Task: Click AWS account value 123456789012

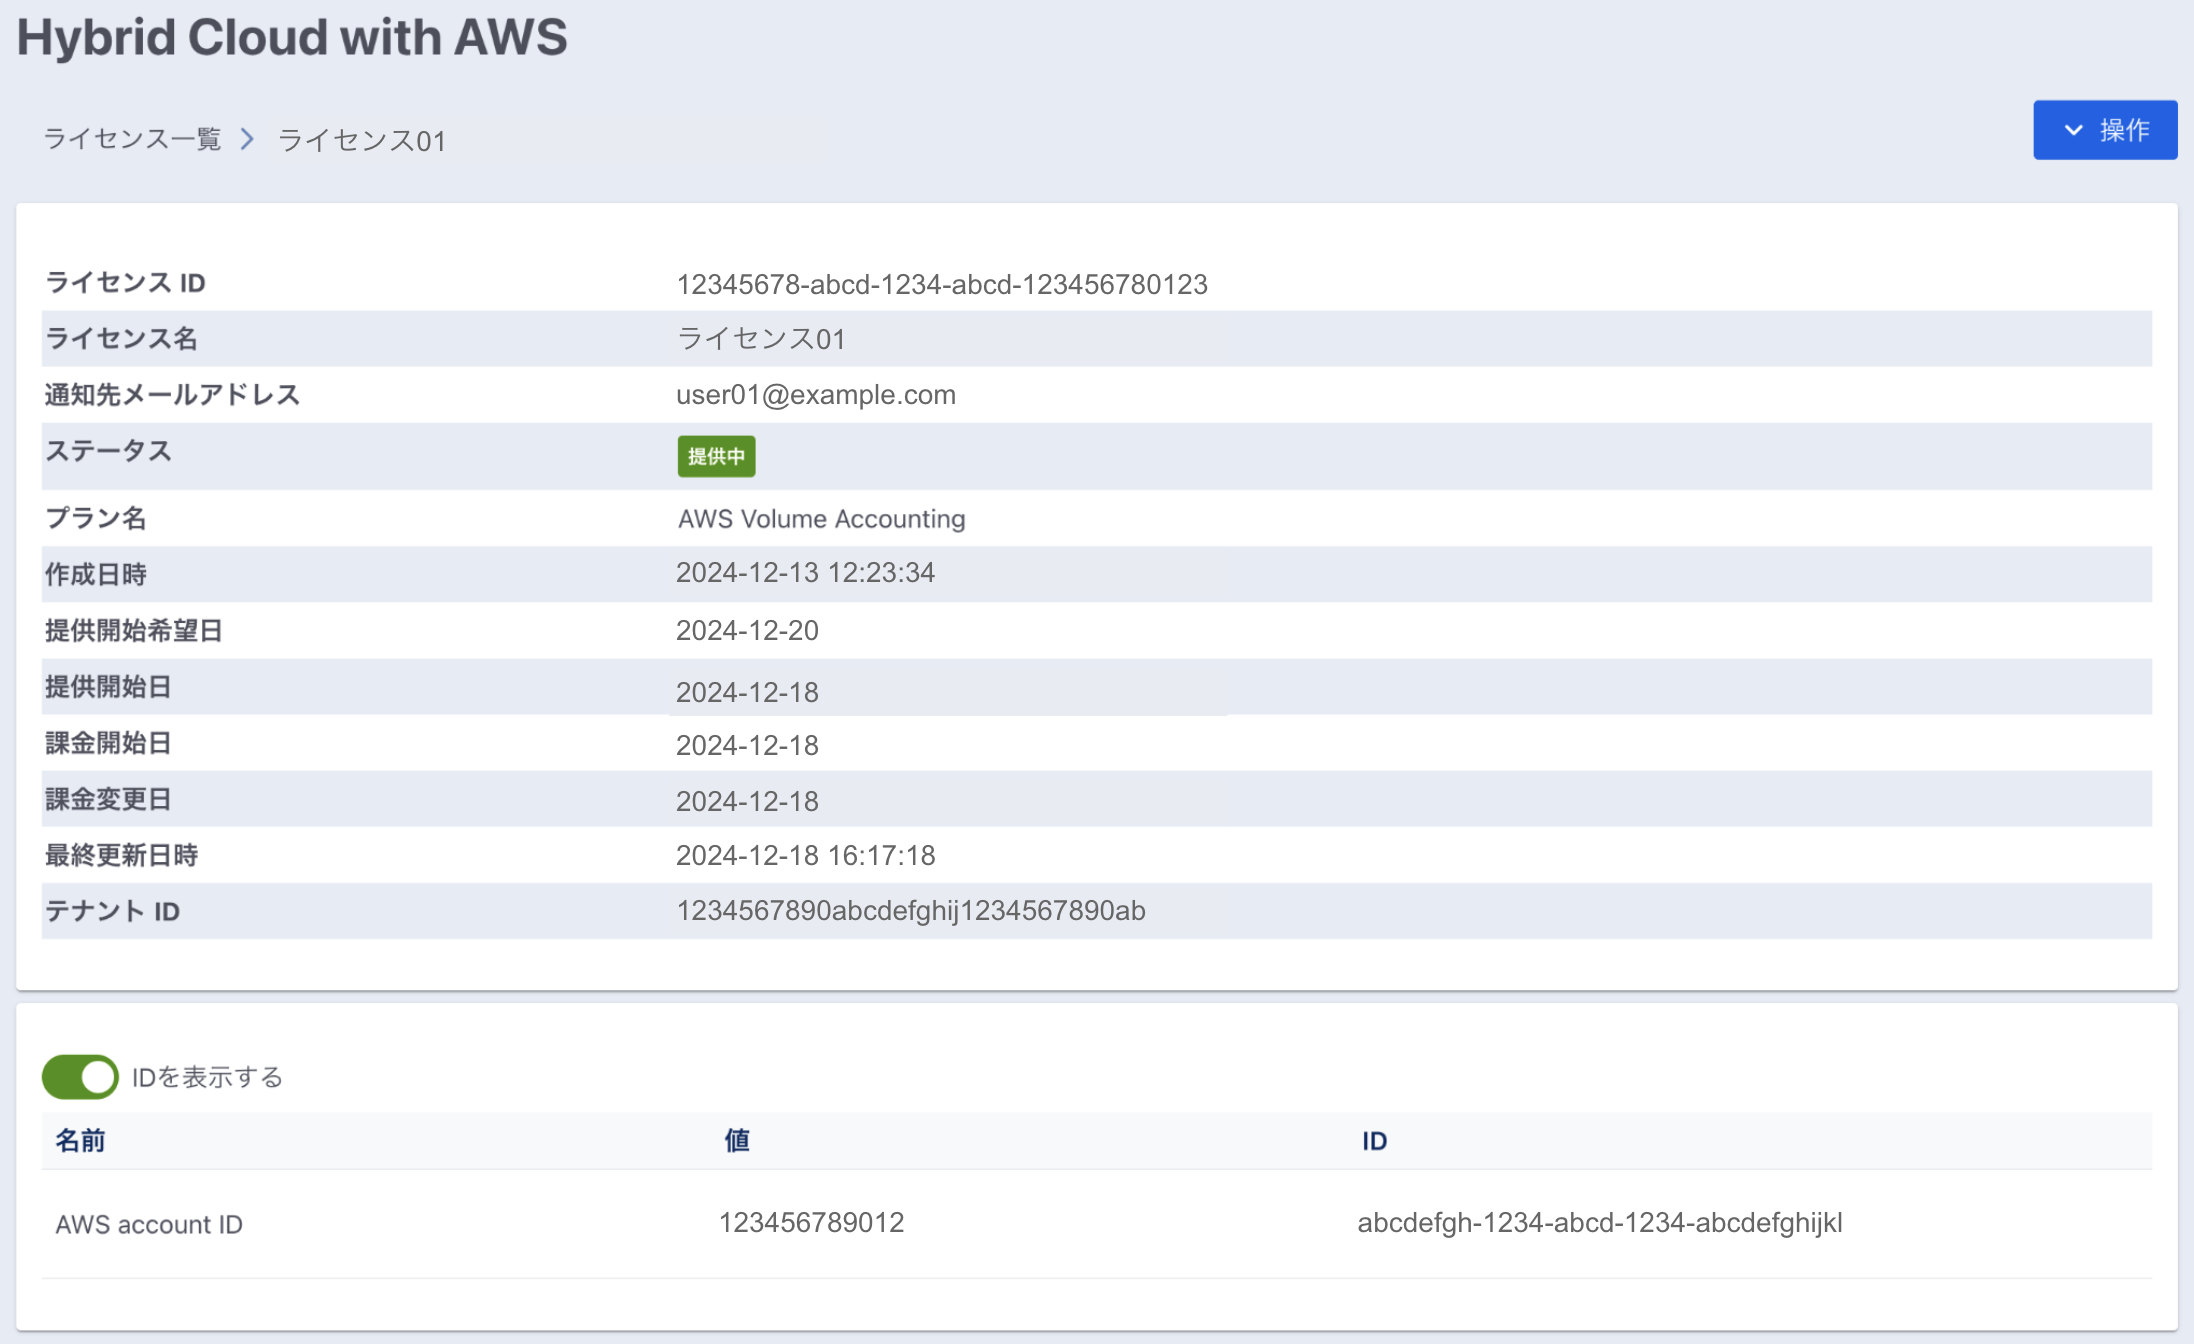Action: 811,1223
